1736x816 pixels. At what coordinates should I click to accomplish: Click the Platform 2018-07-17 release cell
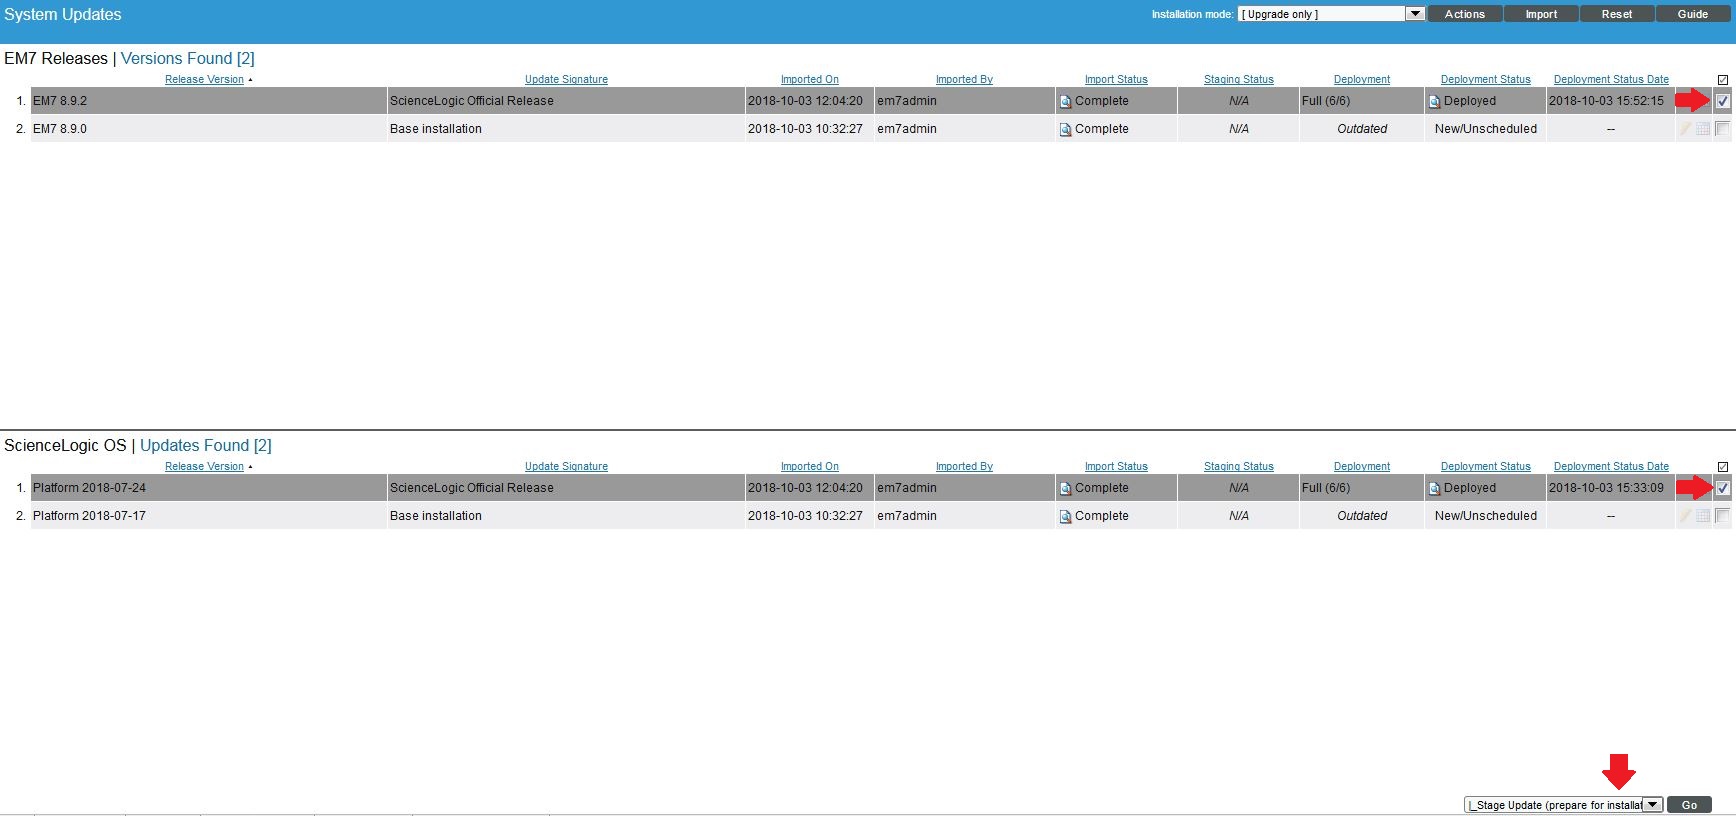pos(209,516)
